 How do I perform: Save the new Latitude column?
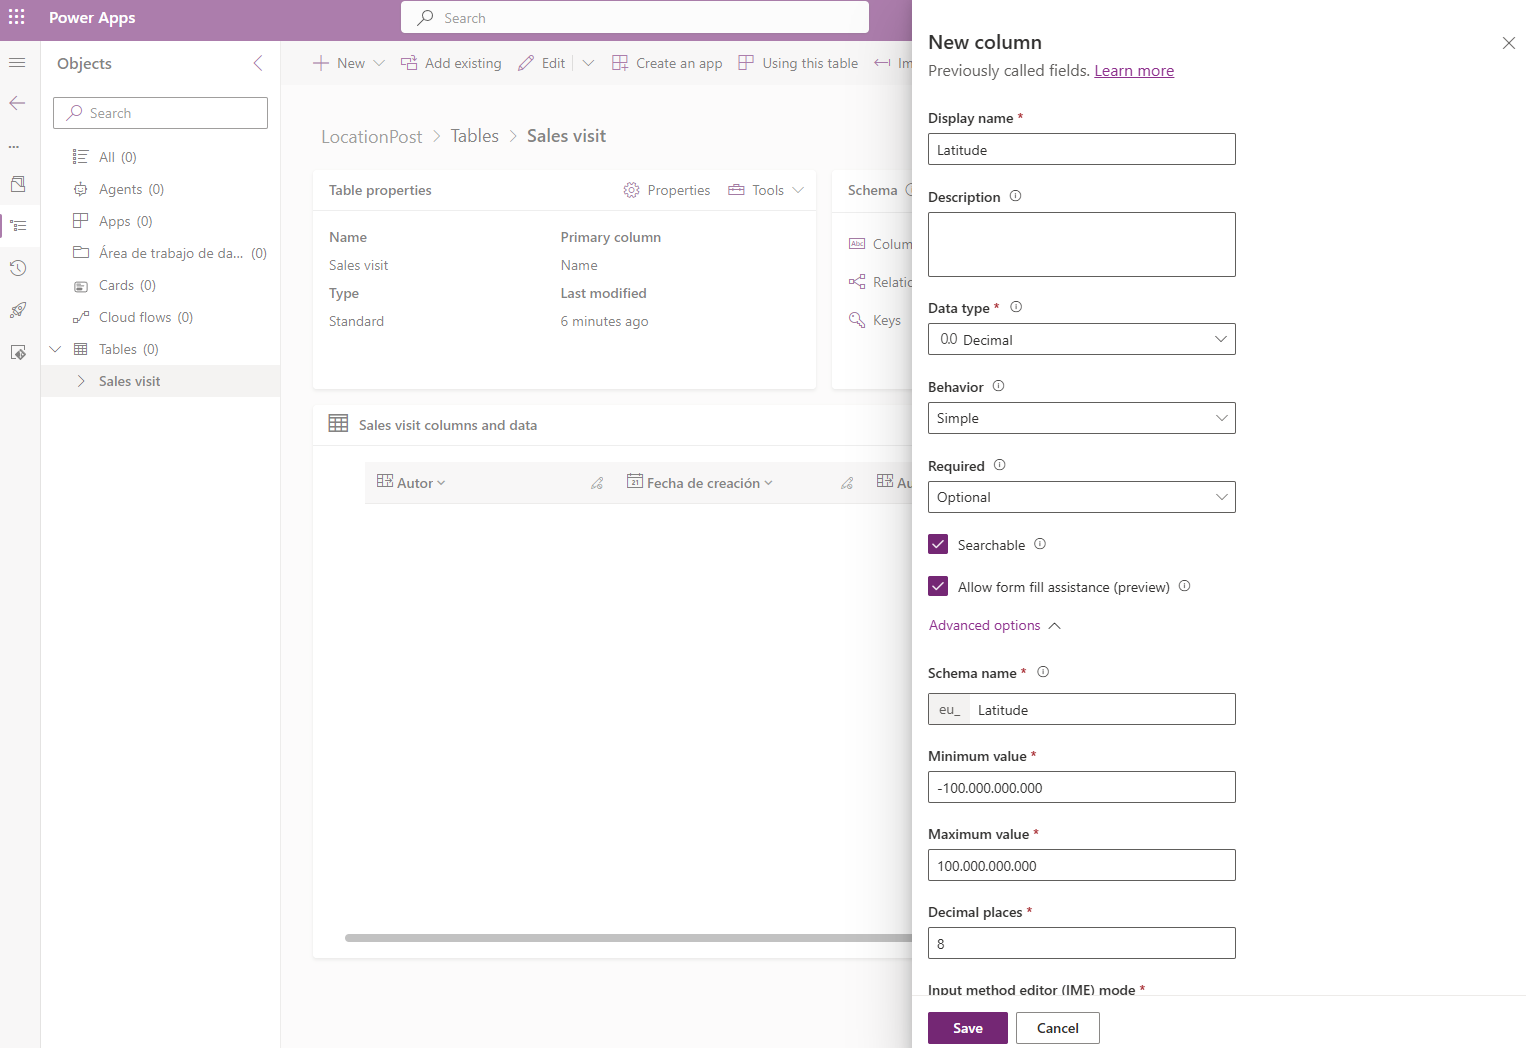point(966,1027)
